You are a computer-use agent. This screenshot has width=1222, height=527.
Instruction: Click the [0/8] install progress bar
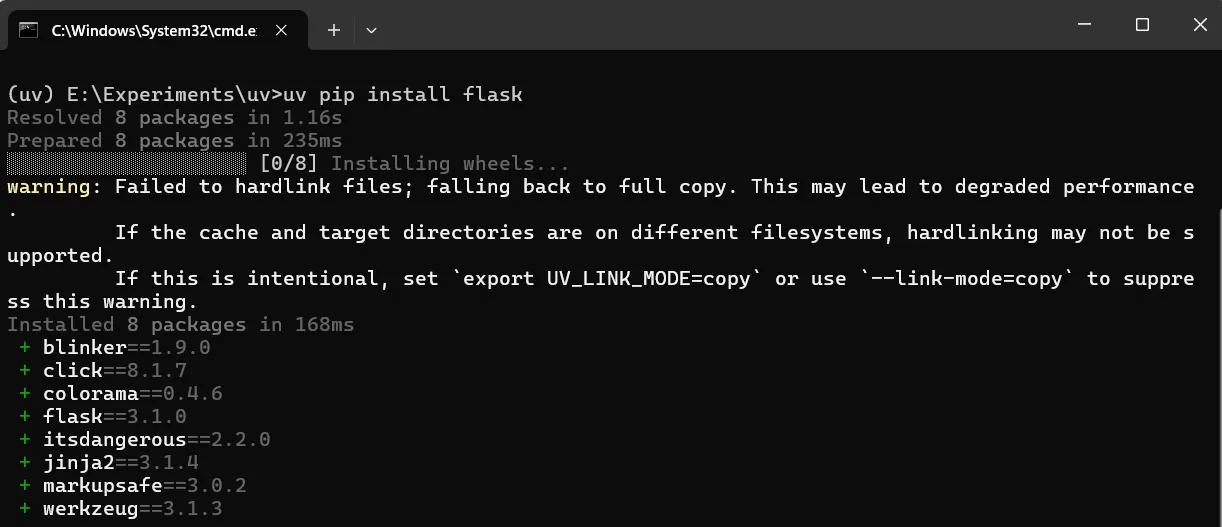[127, 164]
